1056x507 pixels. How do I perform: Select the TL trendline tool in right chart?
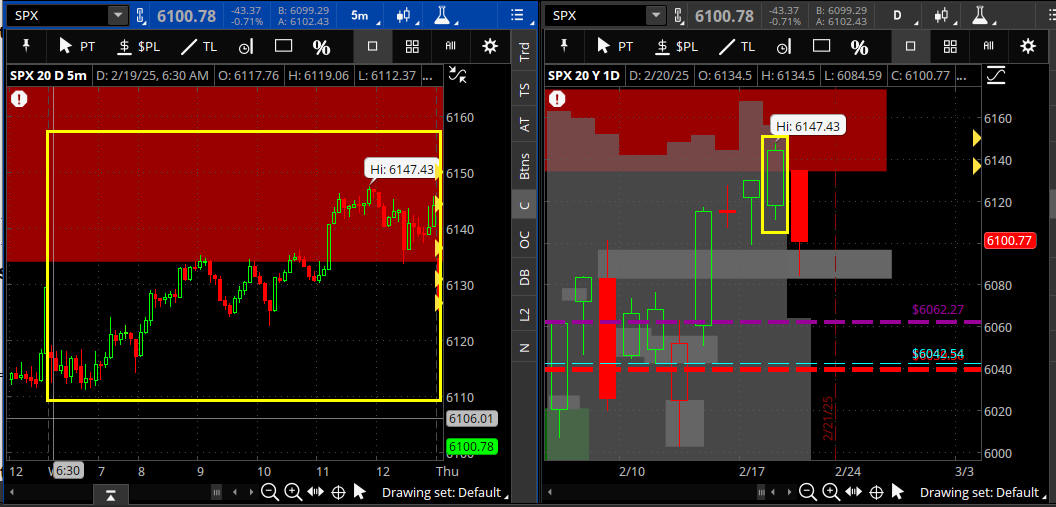pyautogui.click(x=737, y=46)
